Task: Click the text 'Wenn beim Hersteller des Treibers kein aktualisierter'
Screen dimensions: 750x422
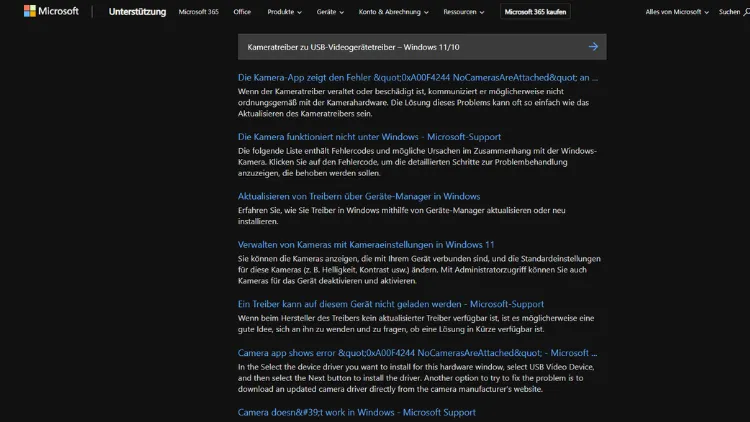Action: pos(331,318)
